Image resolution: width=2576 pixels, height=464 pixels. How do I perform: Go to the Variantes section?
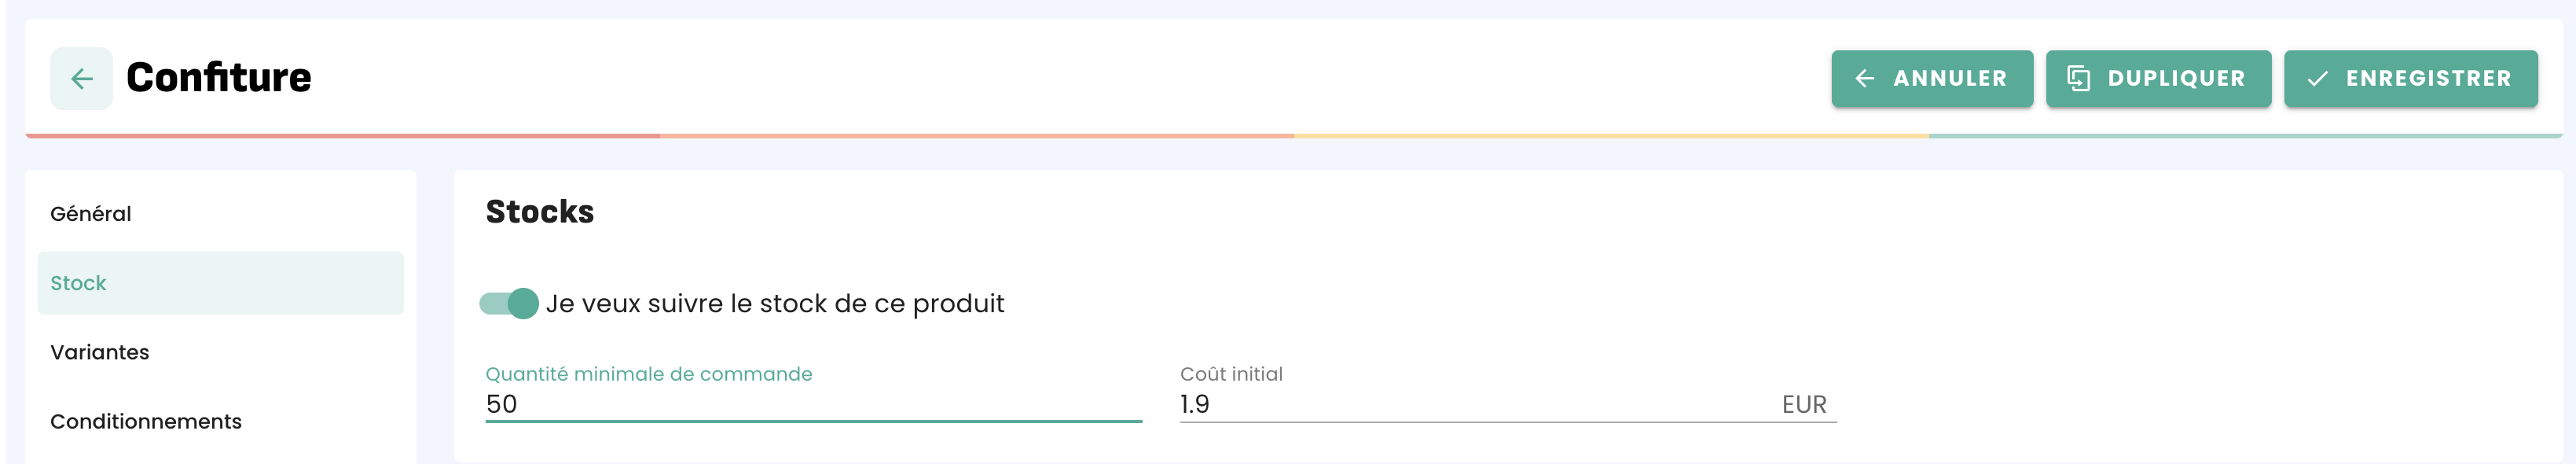point(100,352)
